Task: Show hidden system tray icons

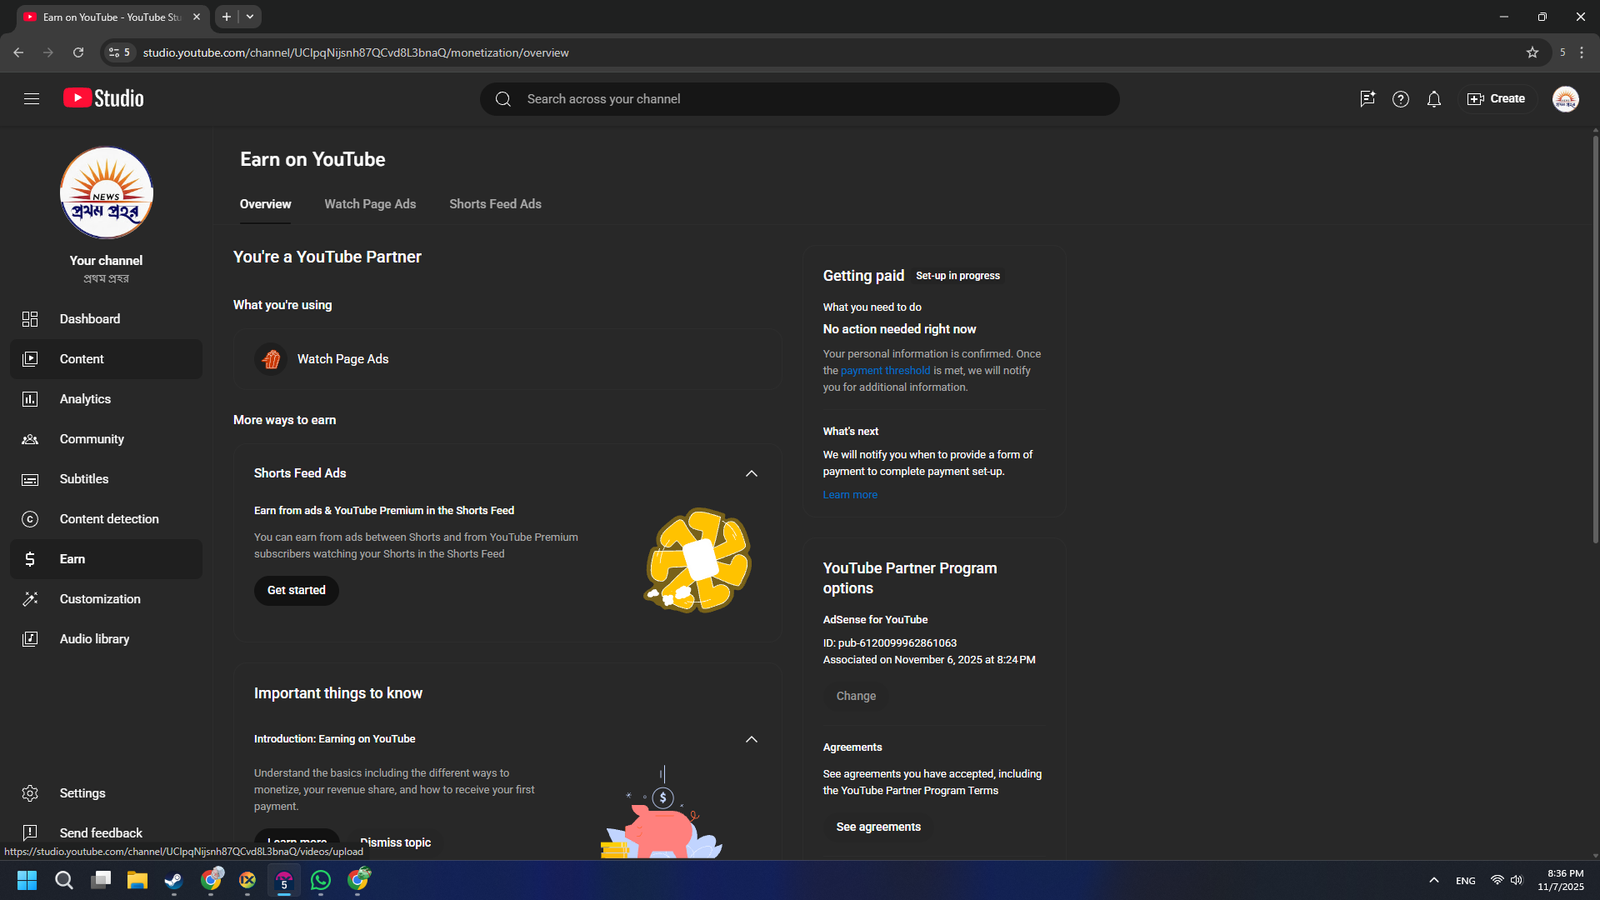Action: (1434, 880)
